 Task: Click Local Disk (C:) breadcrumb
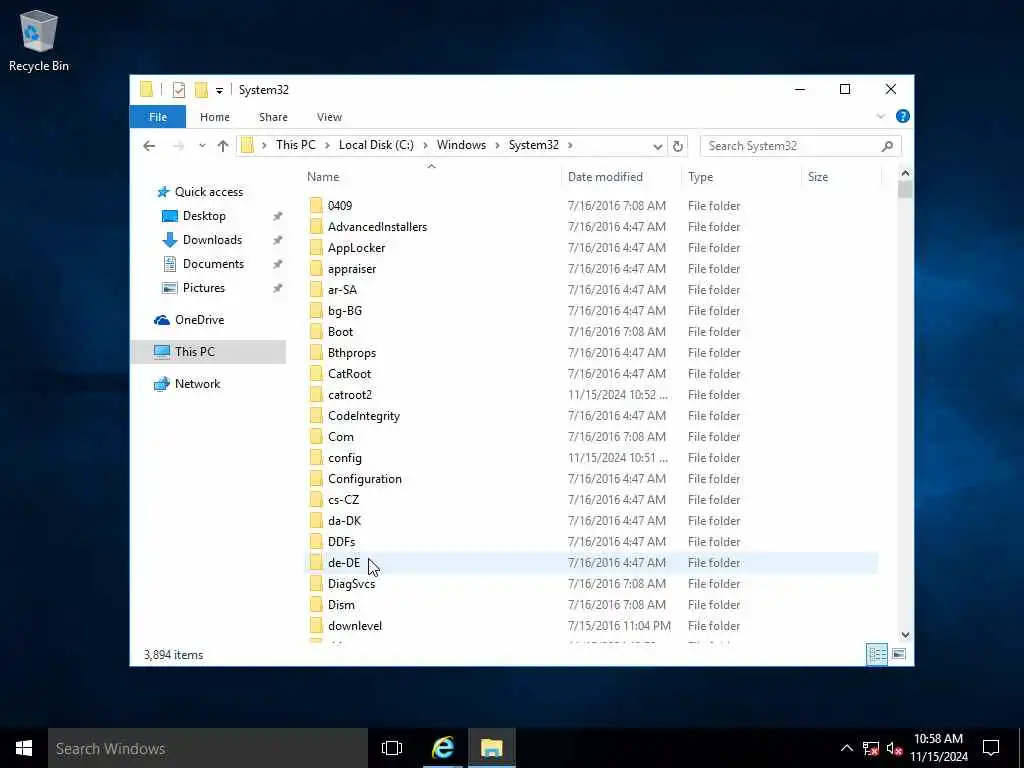[376, 145]
